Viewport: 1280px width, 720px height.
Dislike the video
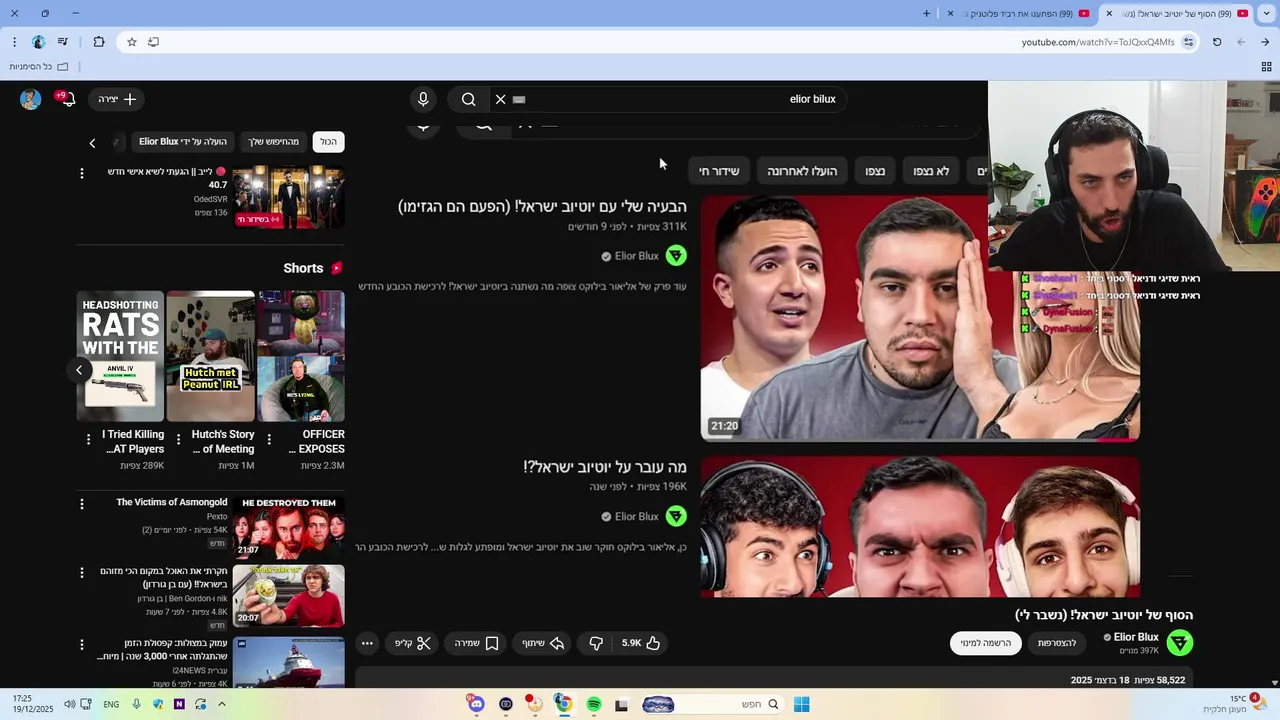coord(596,643)
